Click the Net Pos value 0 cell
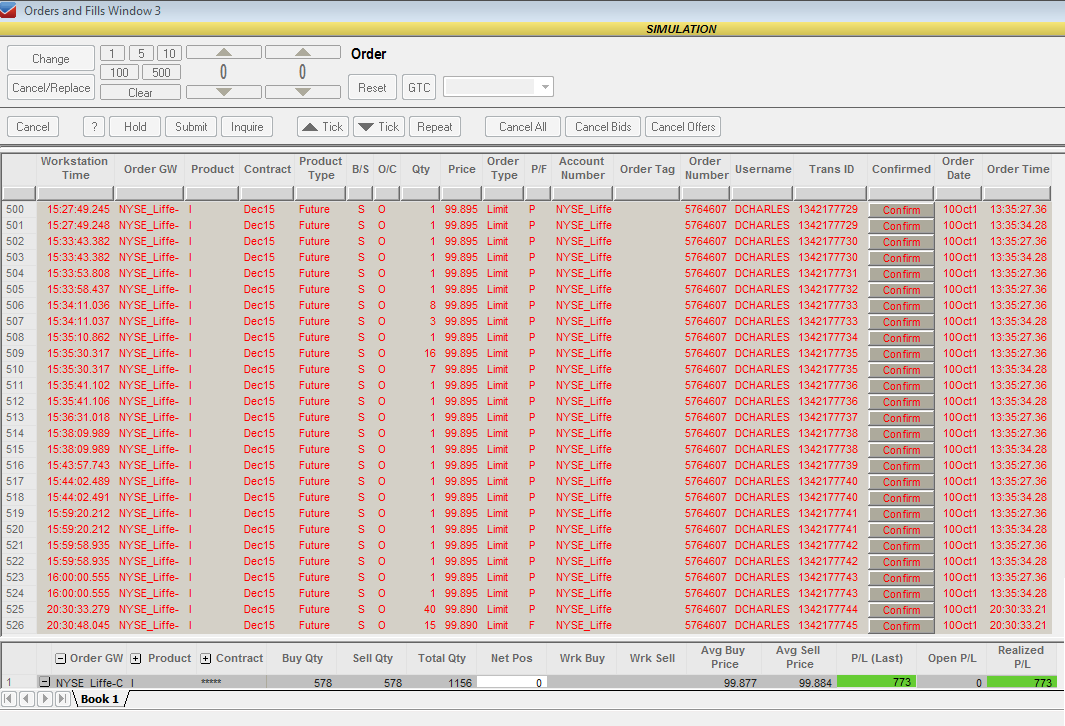 pyautogui.click(x=511, y=682)
